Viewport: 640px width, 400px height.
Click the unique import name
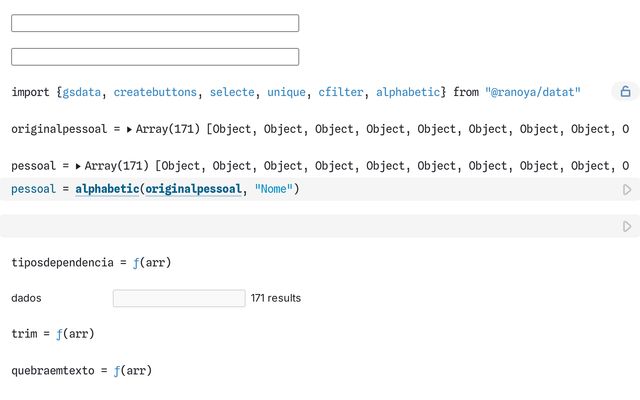(287, 92)
